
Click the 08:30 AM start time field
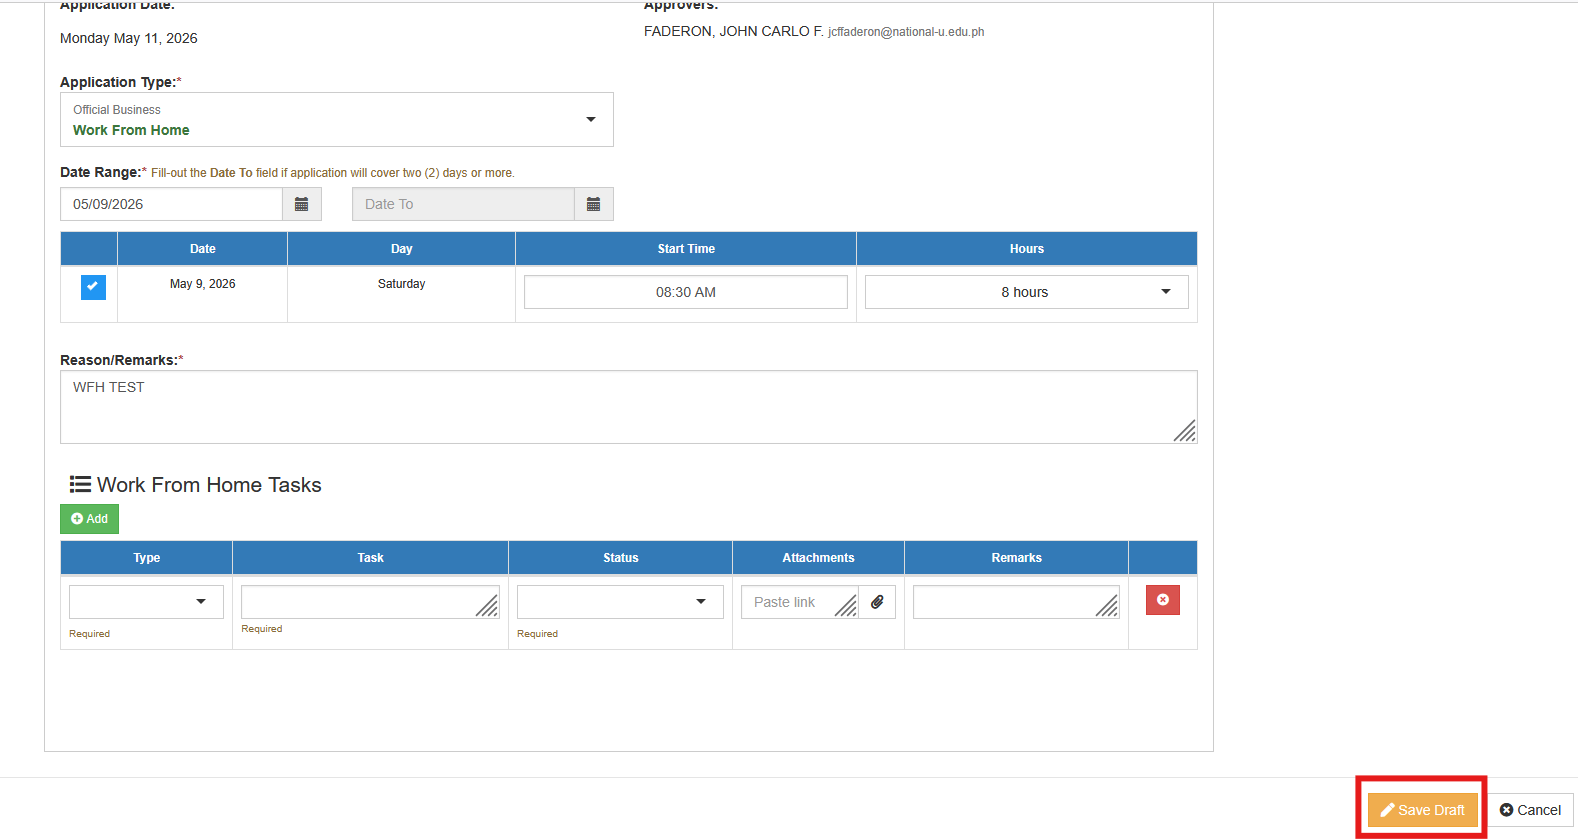tap(686, 292)
